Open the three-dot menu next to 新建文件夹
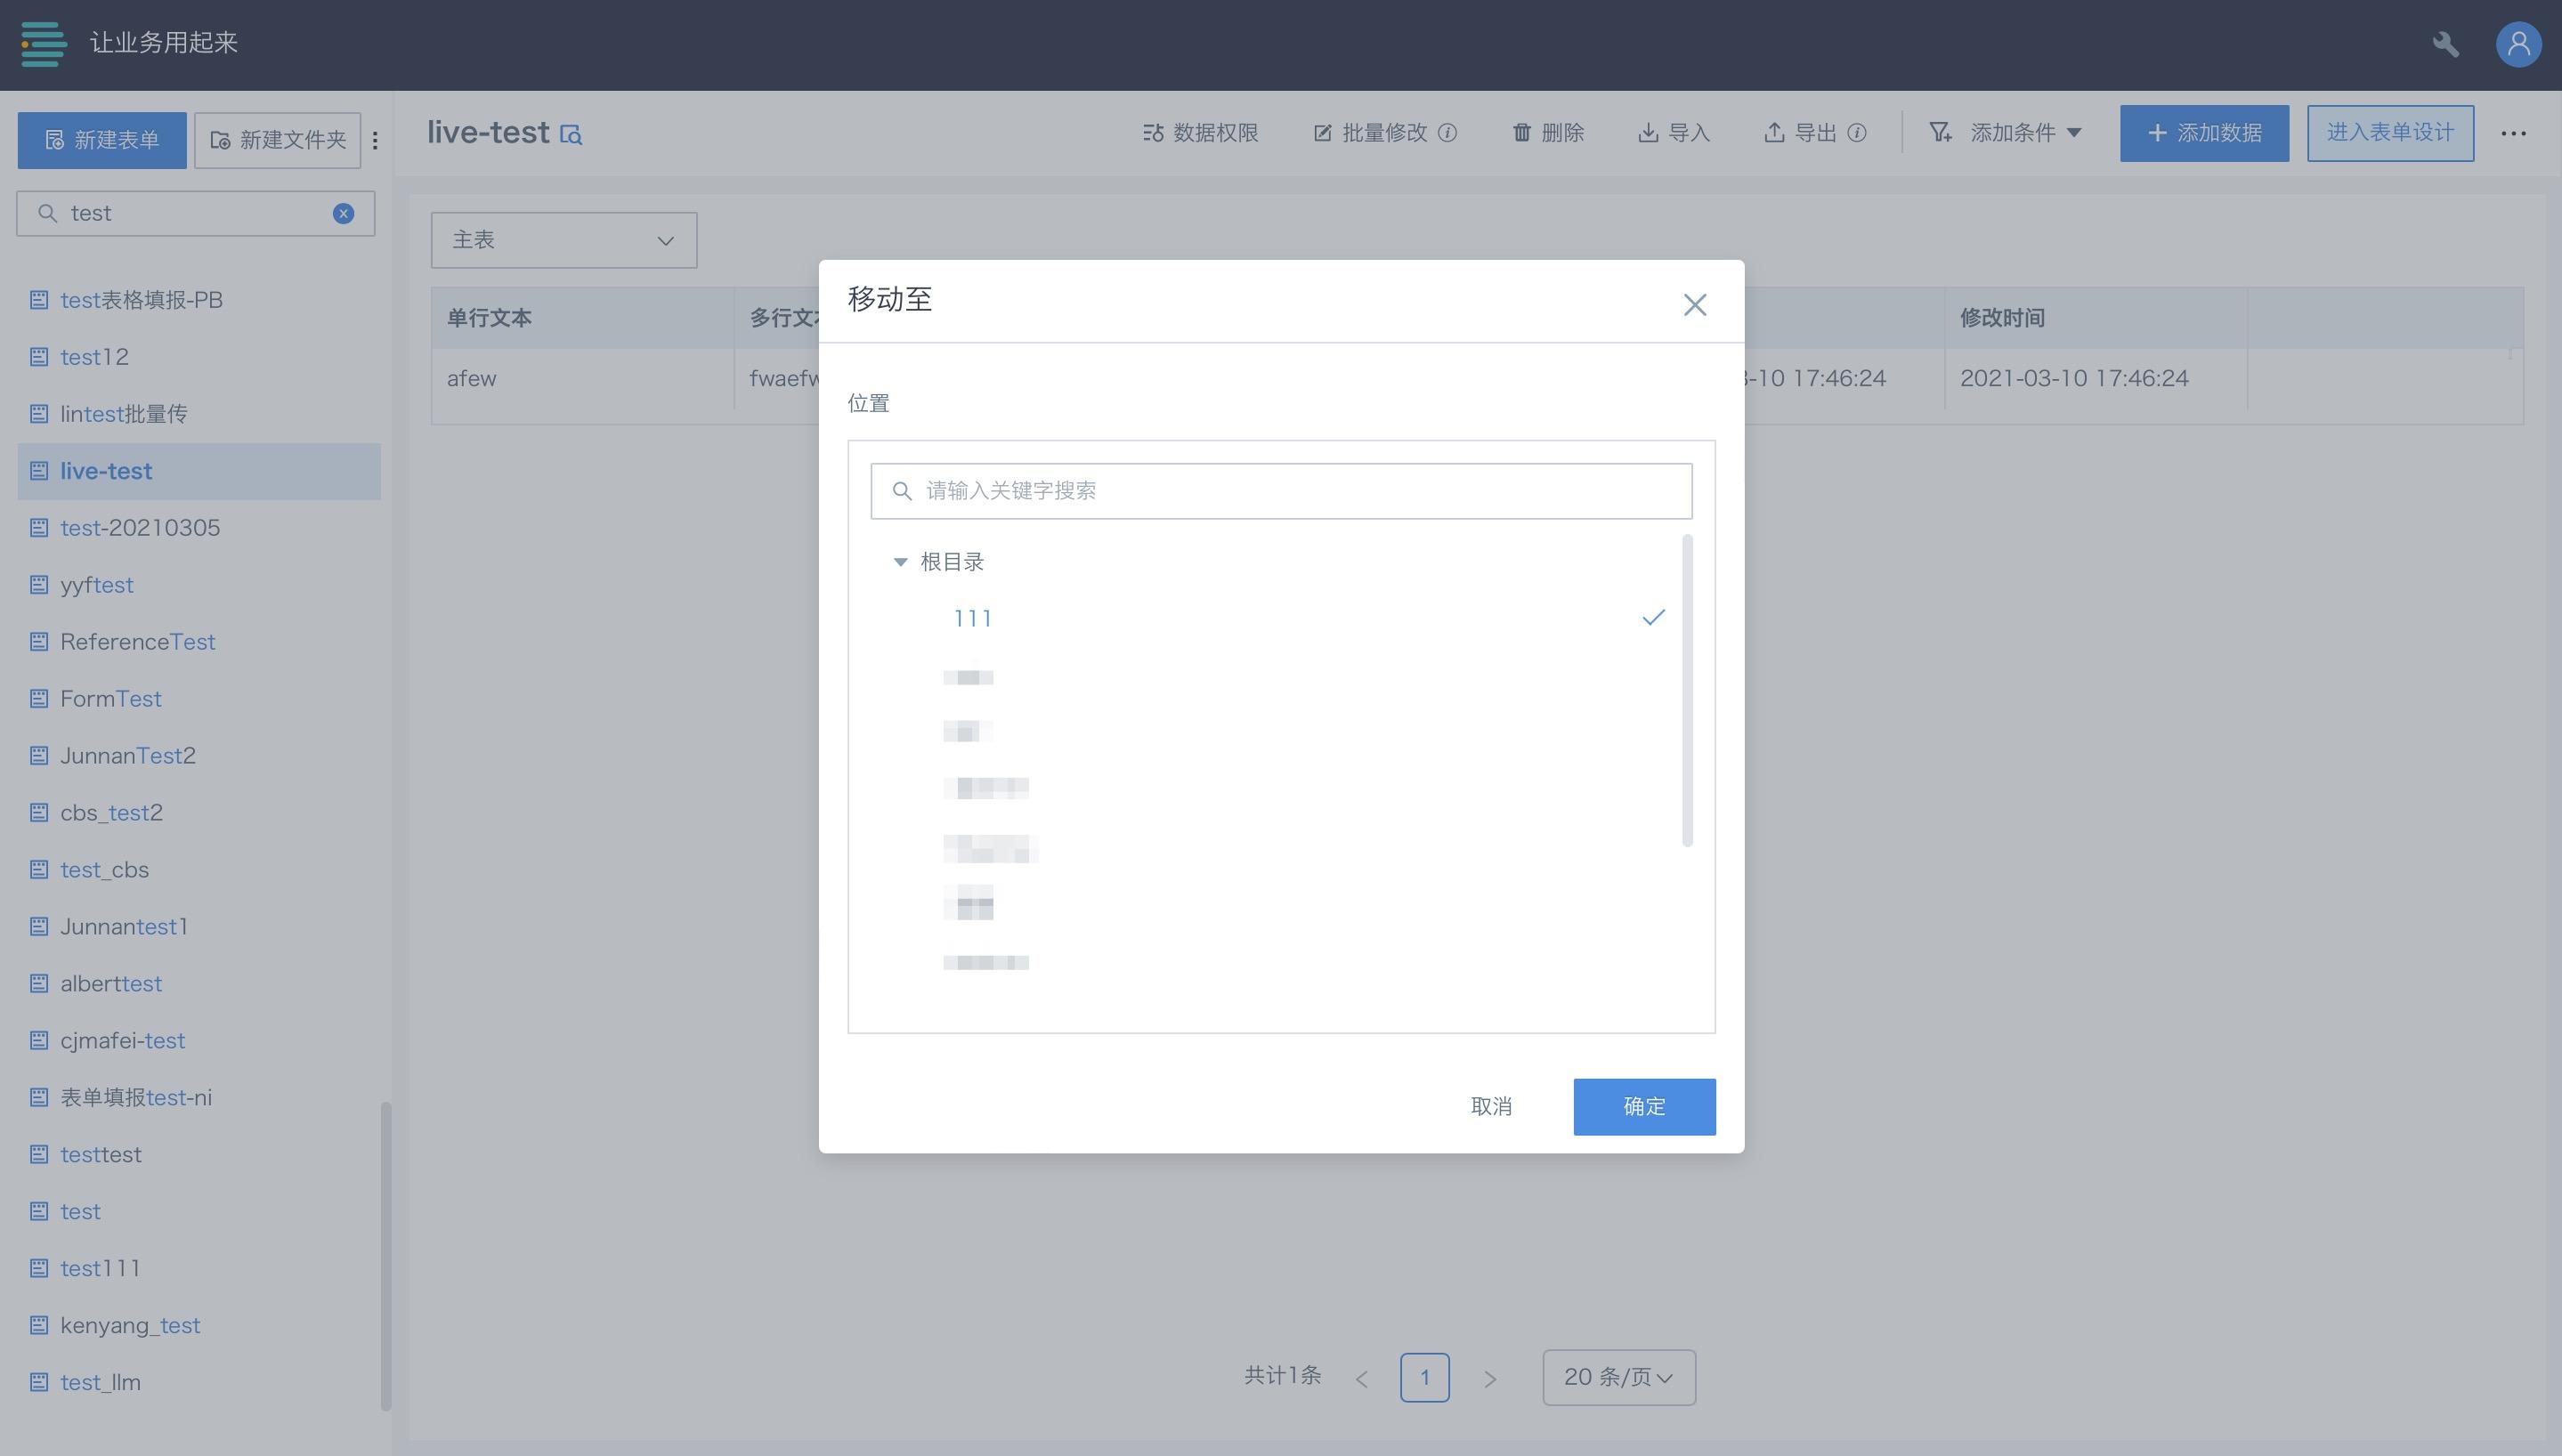Screen dimensions: 2562x1456 (x=375, y=140)
